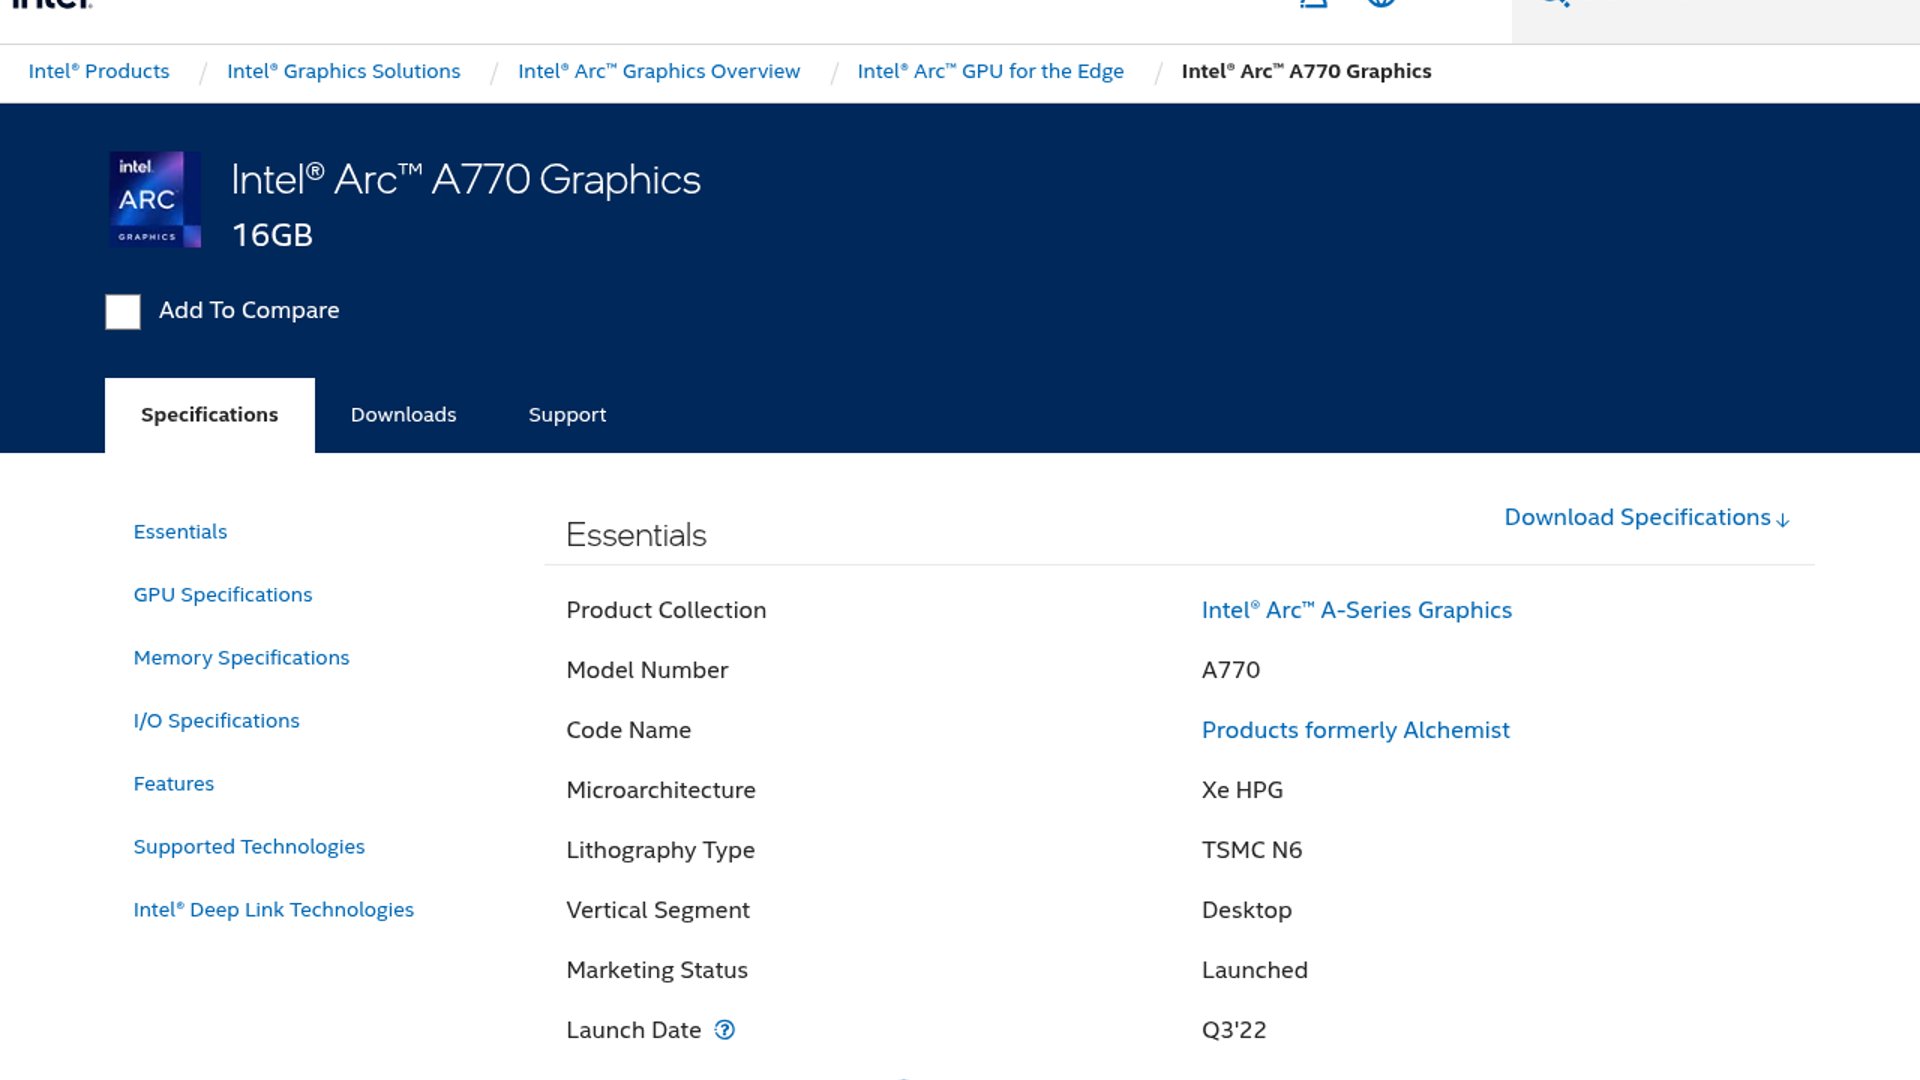The image size is (1920, 1080).
Task: Open Intel Arc A-Series Graphics collection link
Action: [1356, 610]
